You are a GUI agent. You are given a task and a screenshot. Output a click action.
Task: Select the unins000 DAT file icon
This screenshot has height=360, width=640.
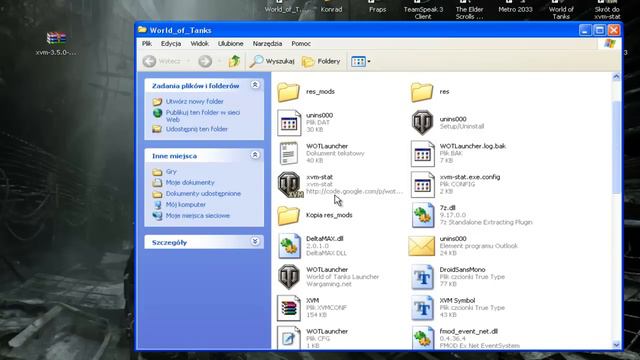click(289, 122)
